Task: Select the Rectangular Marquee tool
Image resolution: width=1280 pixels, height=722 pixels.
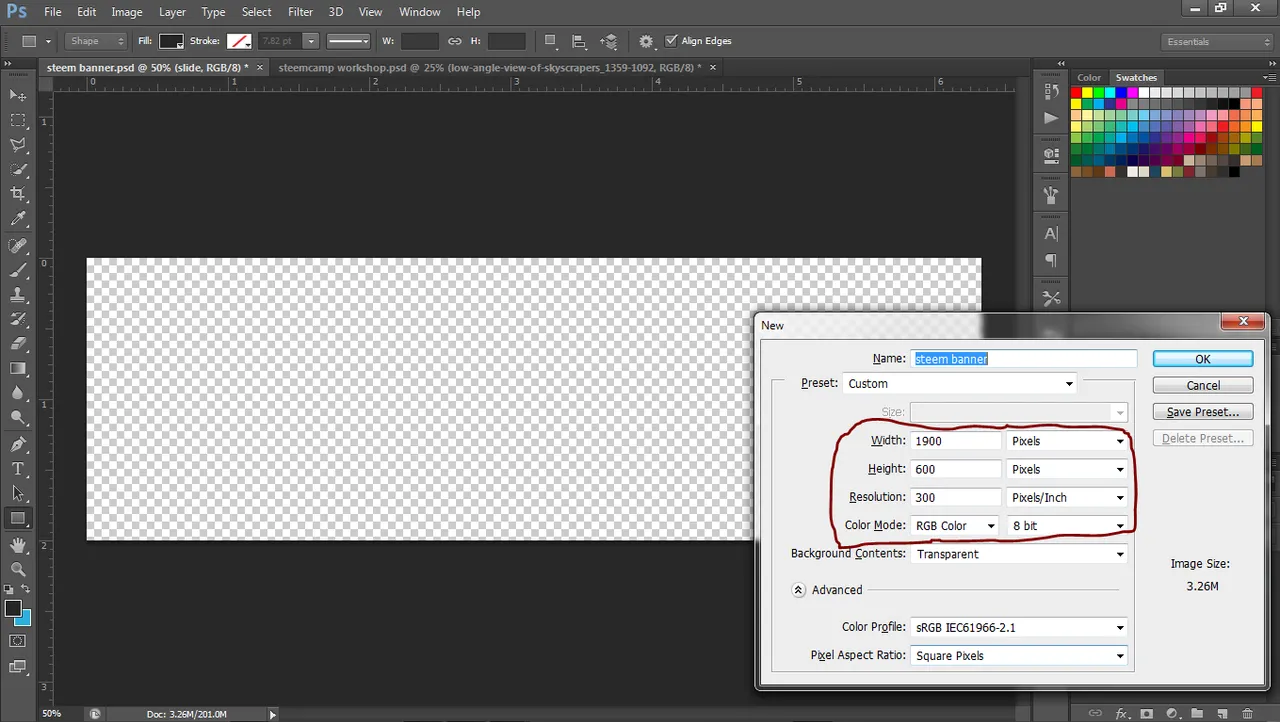Action: point(18,120)
